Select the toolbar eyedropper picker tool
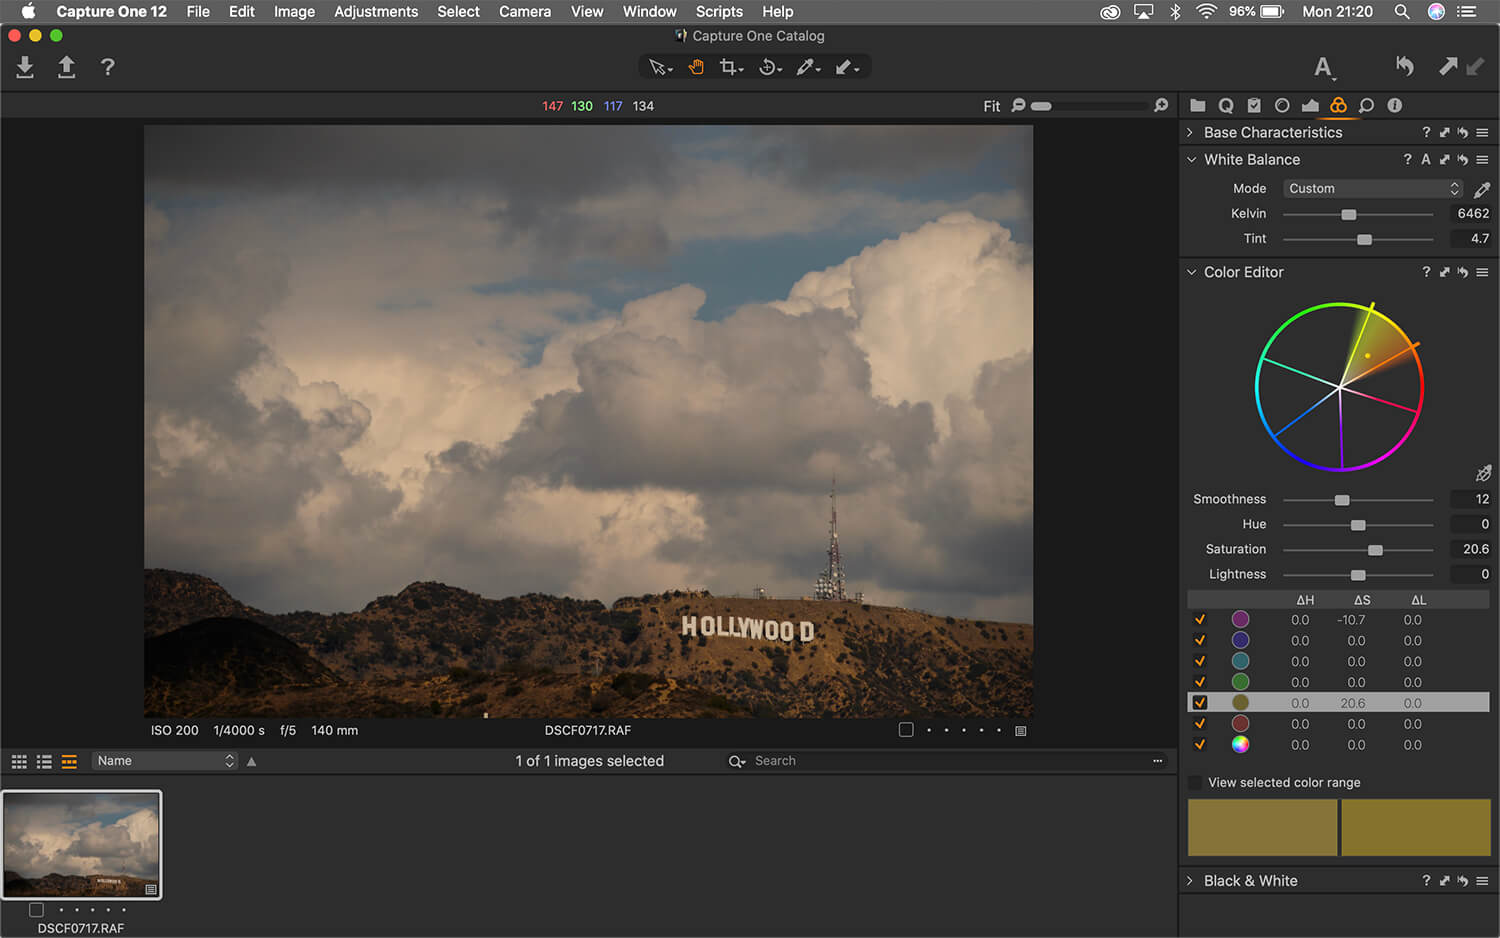Viewport: 1500px width, 938px height. [808, 67]
